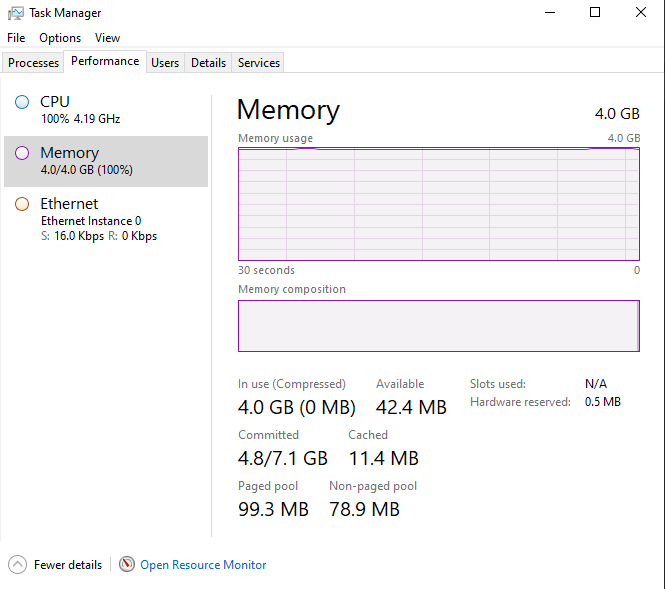The width and height of the screenshot is (665, 589).
Task: Open Resource Monitor link
Action: tap(203, 565)
